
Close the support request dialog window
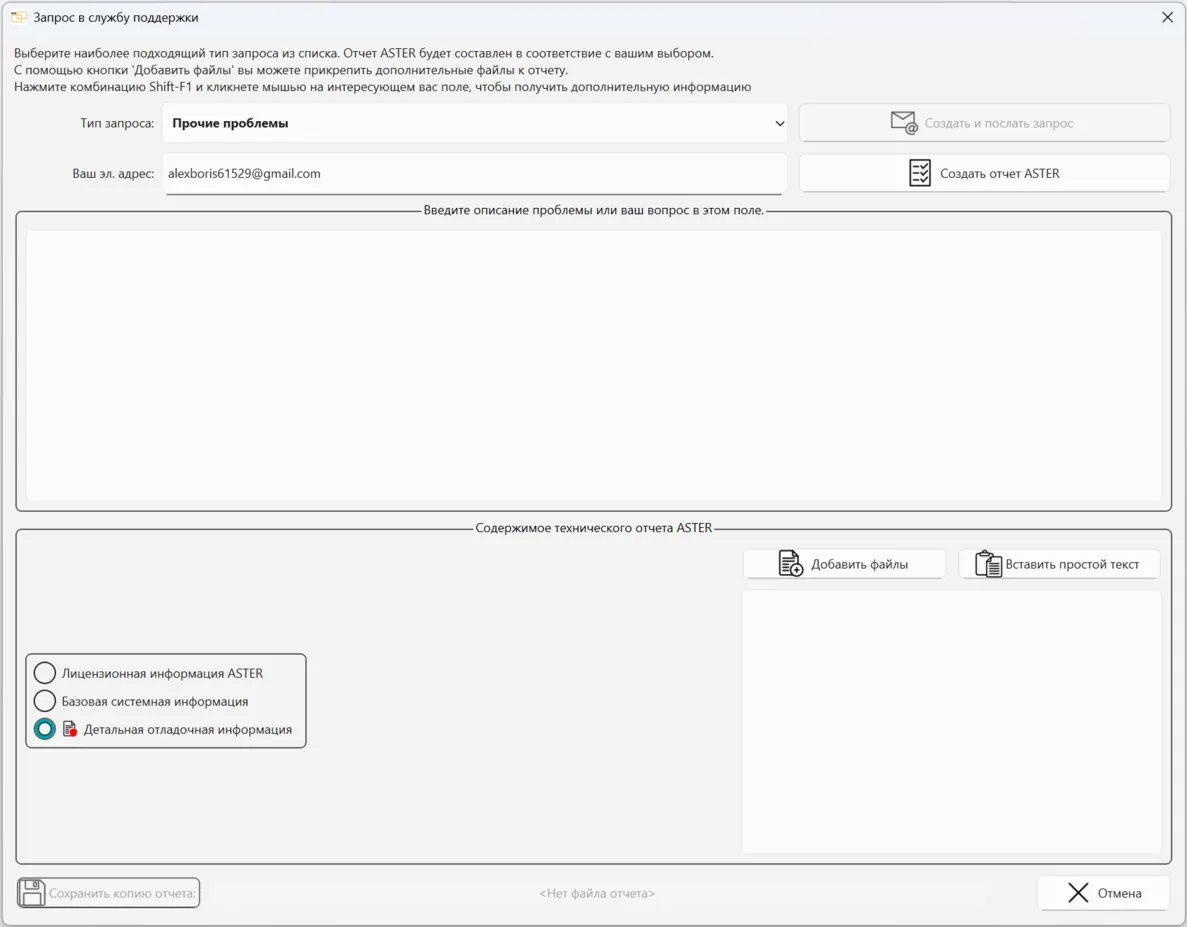[1167, 17]
